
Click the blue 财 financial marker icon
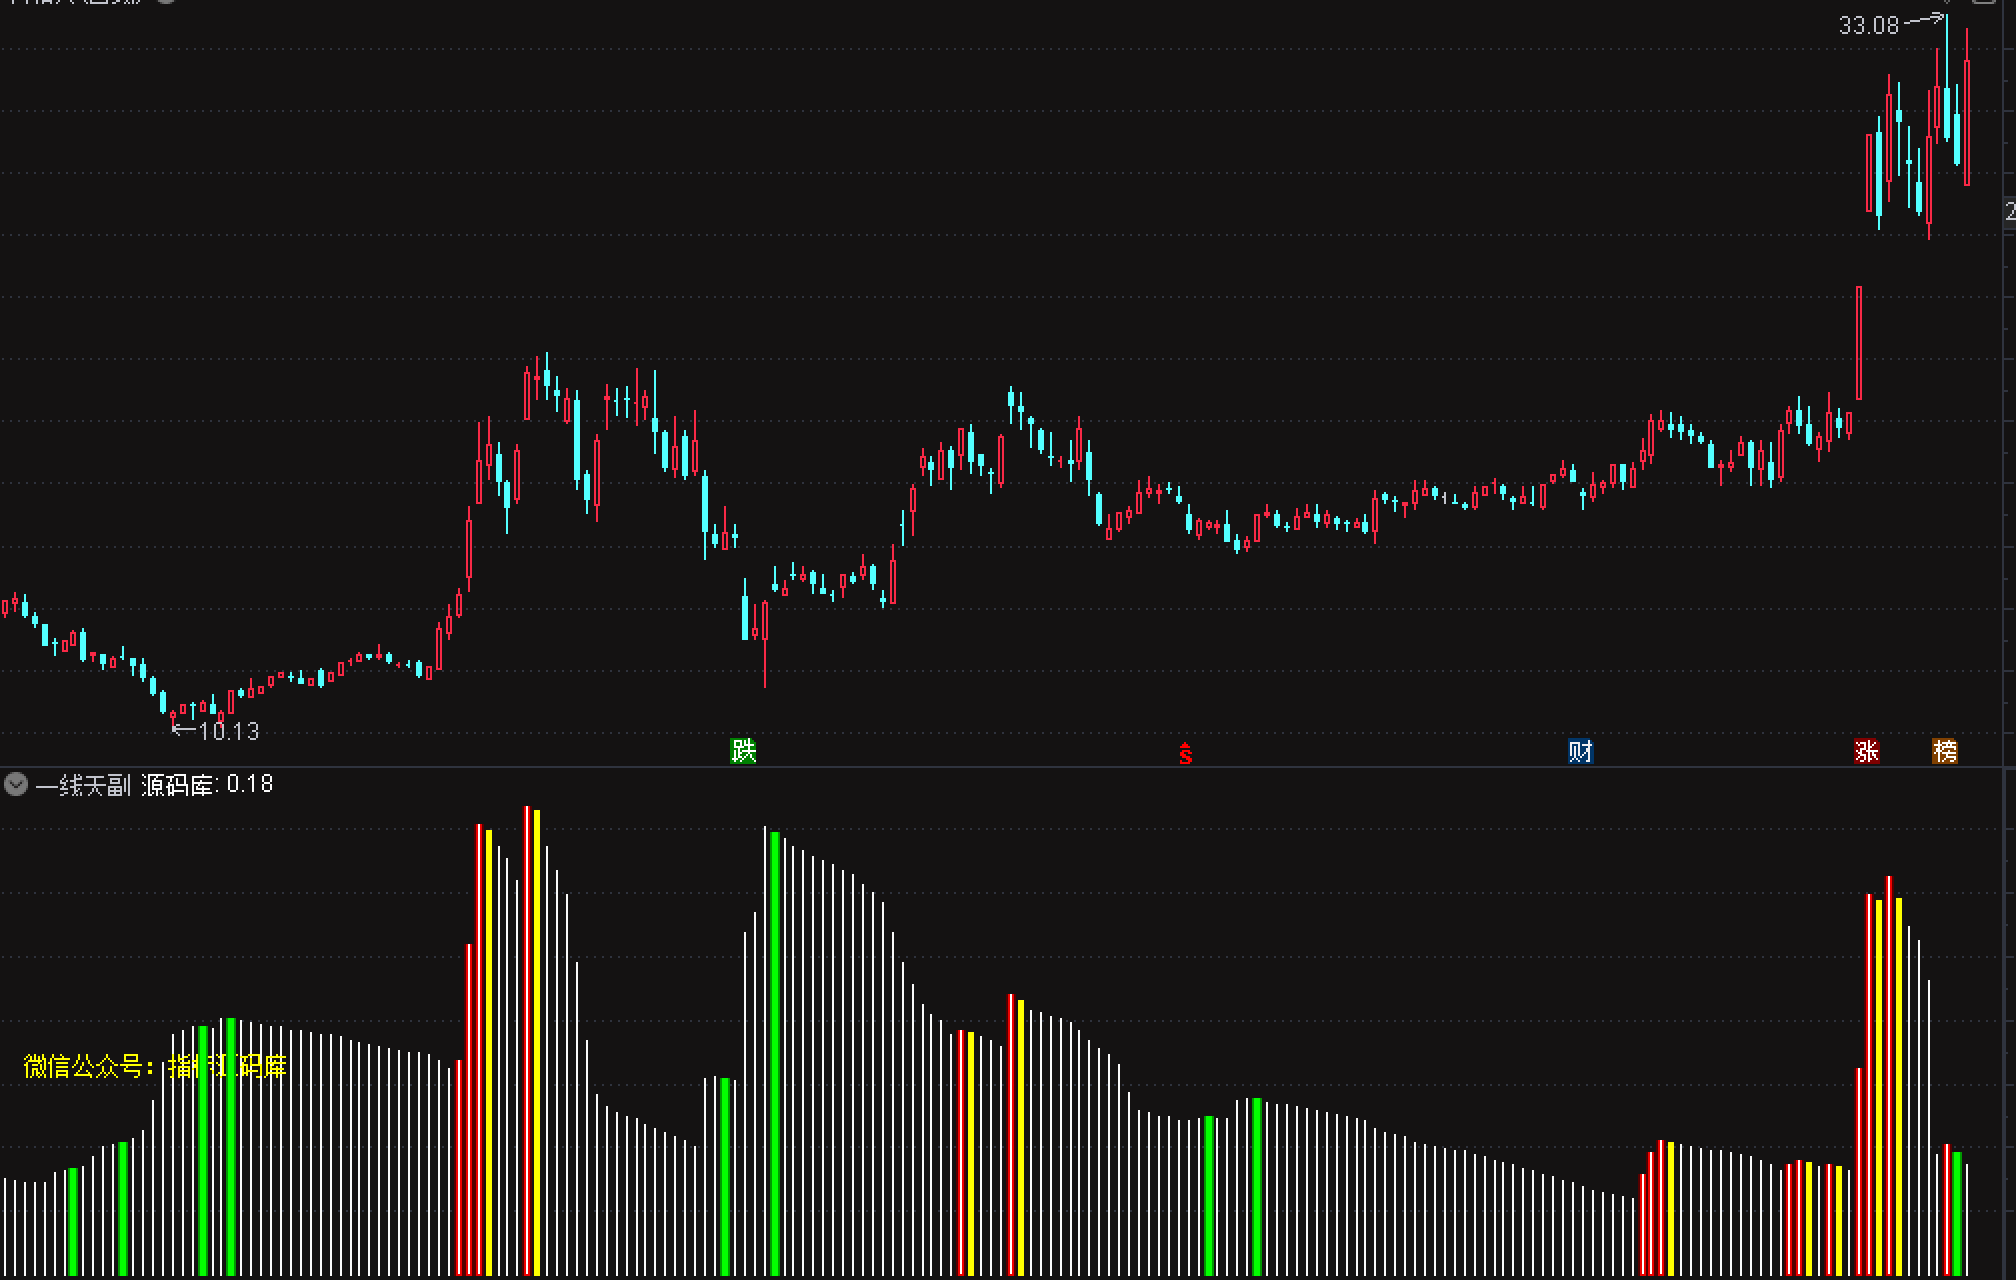coord(1580,751)
